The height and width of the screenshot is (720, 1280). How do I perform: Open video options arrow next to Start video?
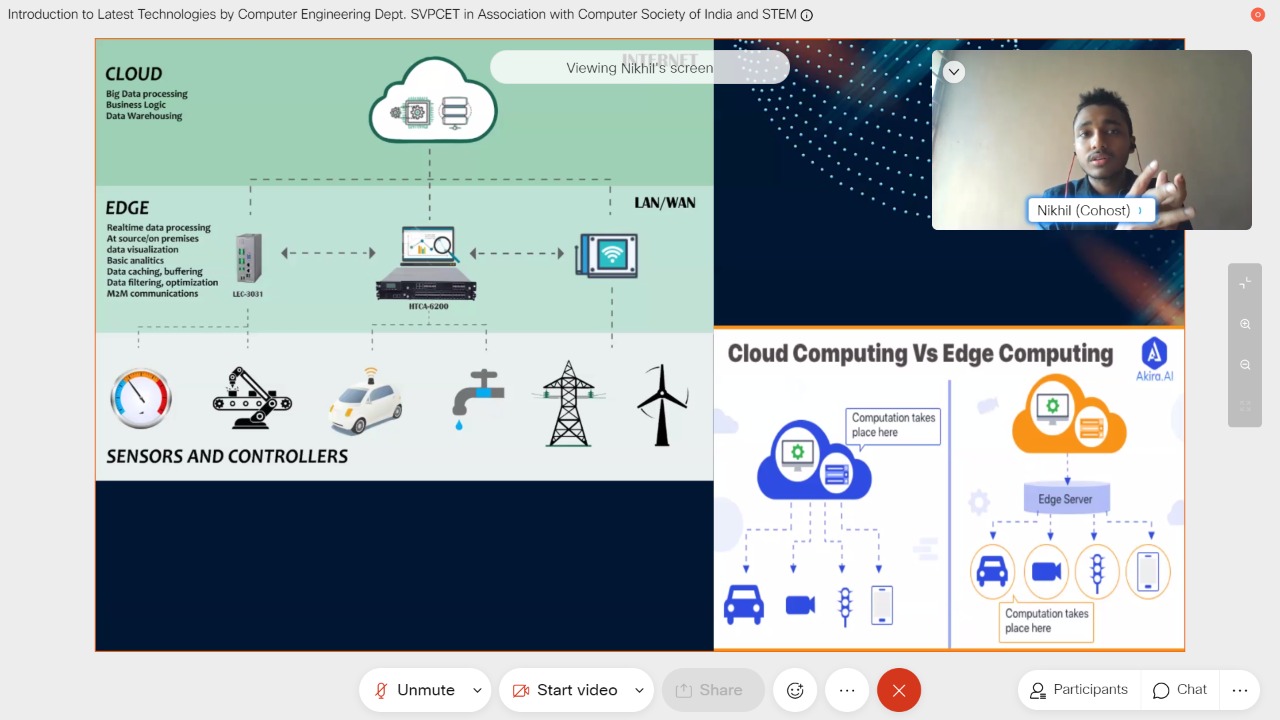coord(640,690)
